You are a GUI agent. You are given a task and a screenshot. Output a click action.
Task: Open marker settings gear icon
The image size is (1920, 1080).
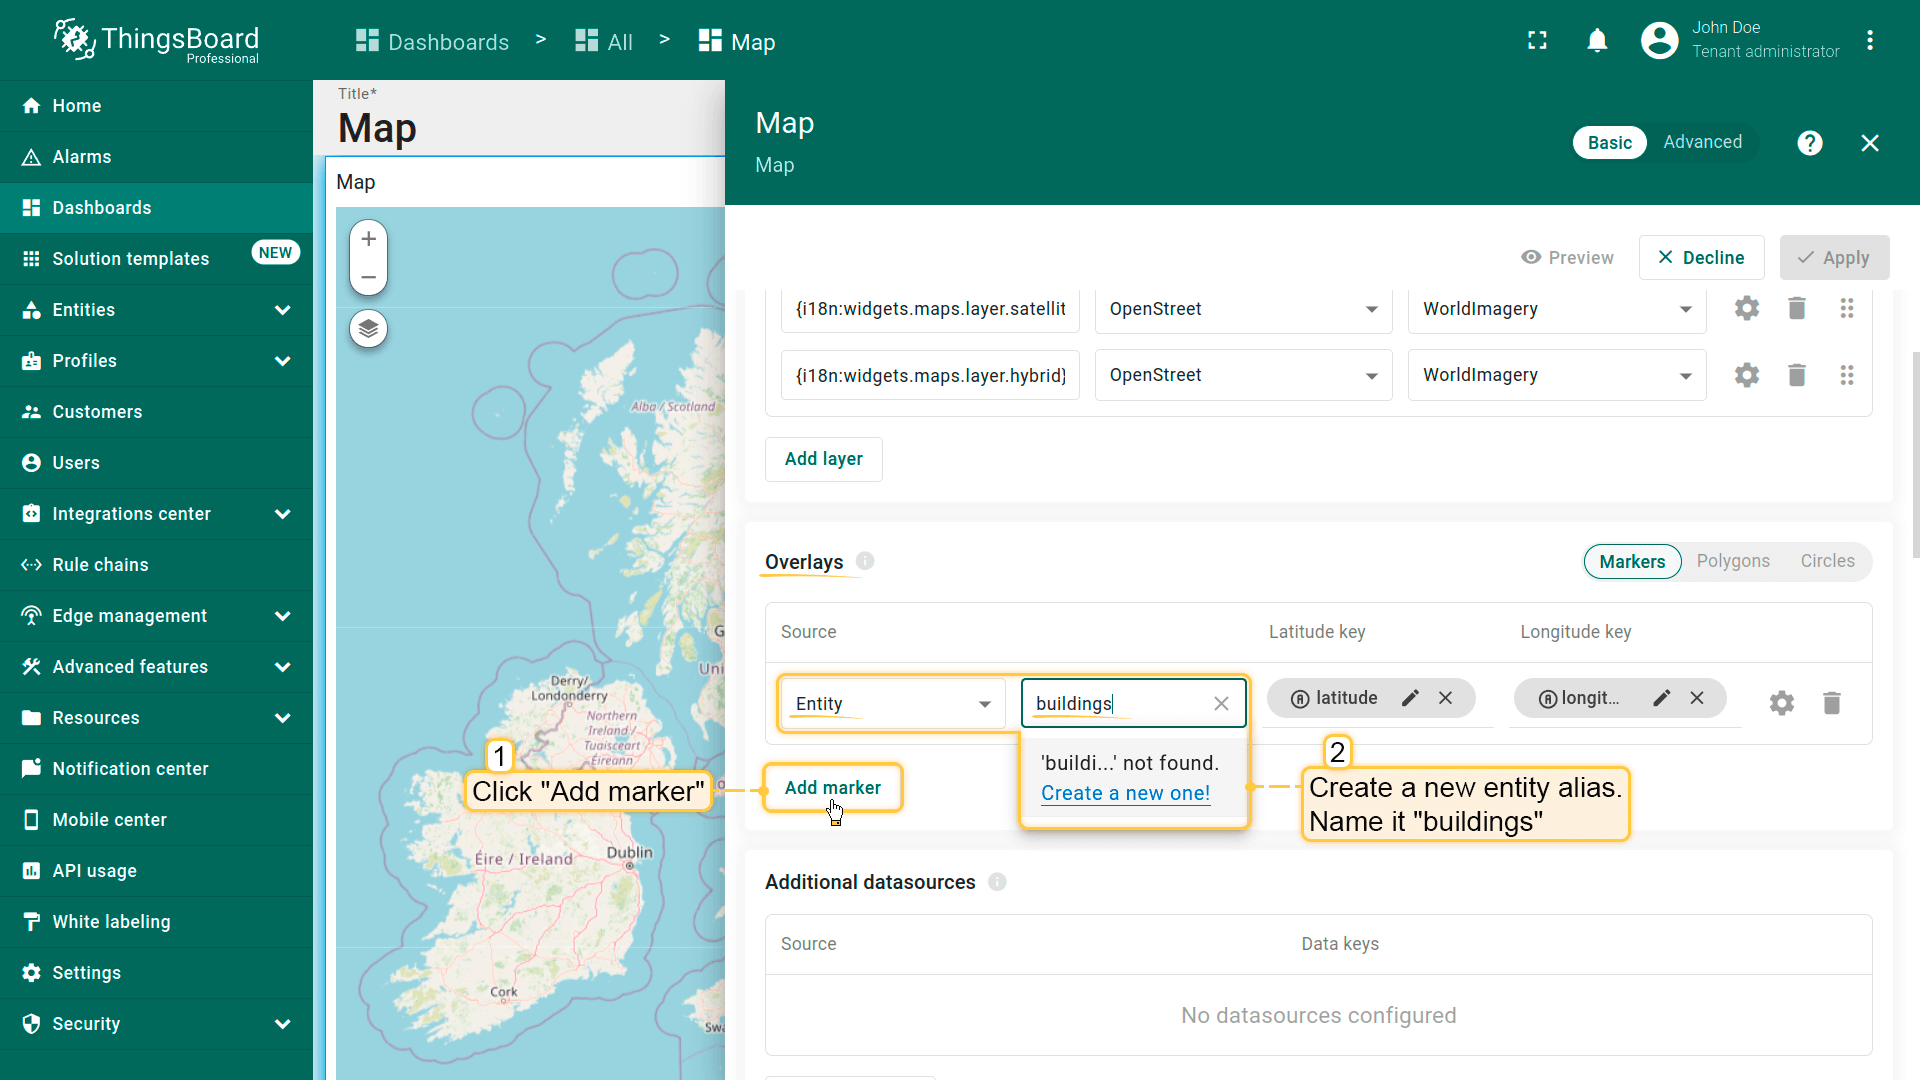tap(1781, 703)
